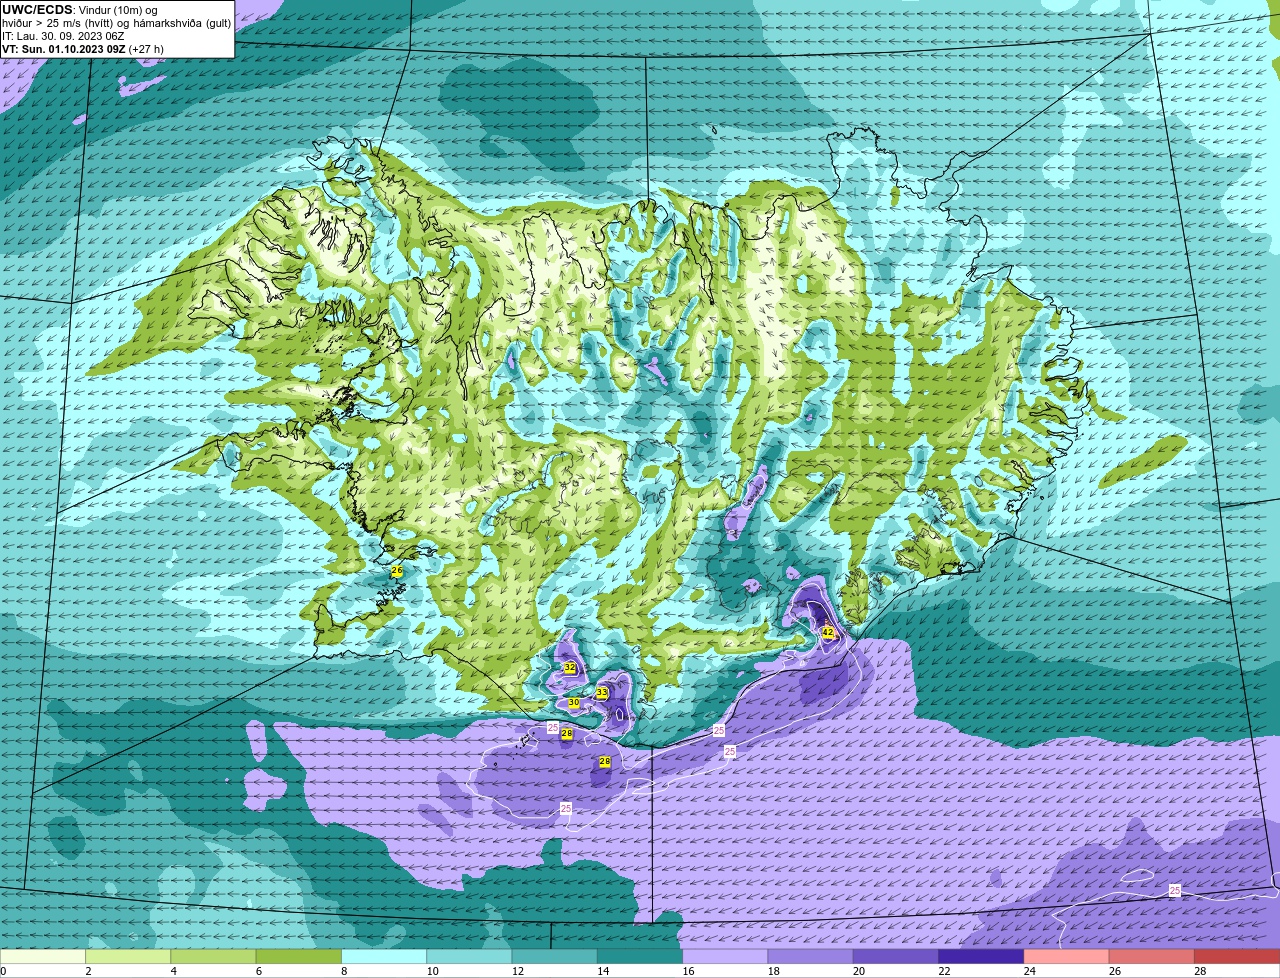This screenshot has width=1280, height=978.
Task: Select the legend scale value 18
Action: point(774,971)
